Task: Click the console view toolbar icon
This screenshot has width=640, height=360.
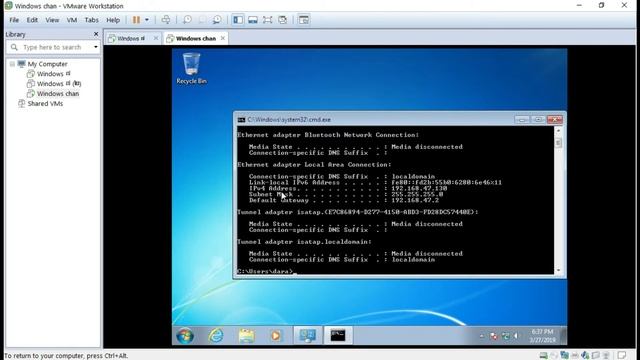Action: [x=303, y=20]
